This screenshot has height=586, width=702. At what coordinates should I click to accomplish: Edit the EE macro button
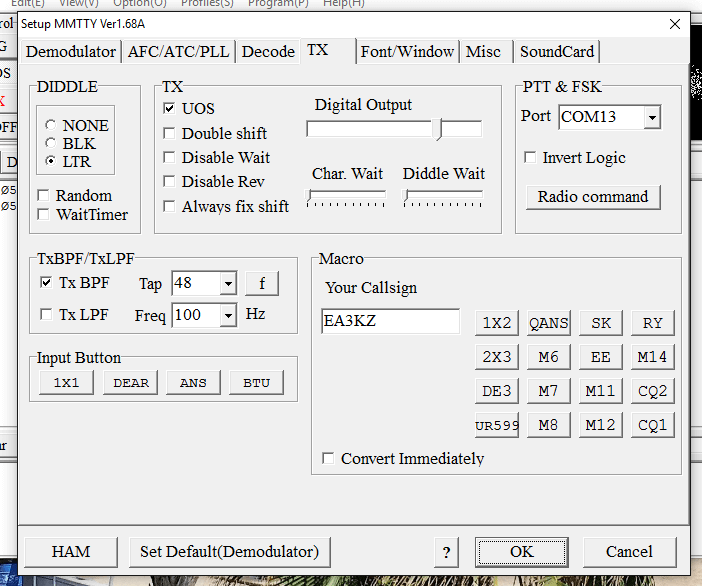pos(600,357)
